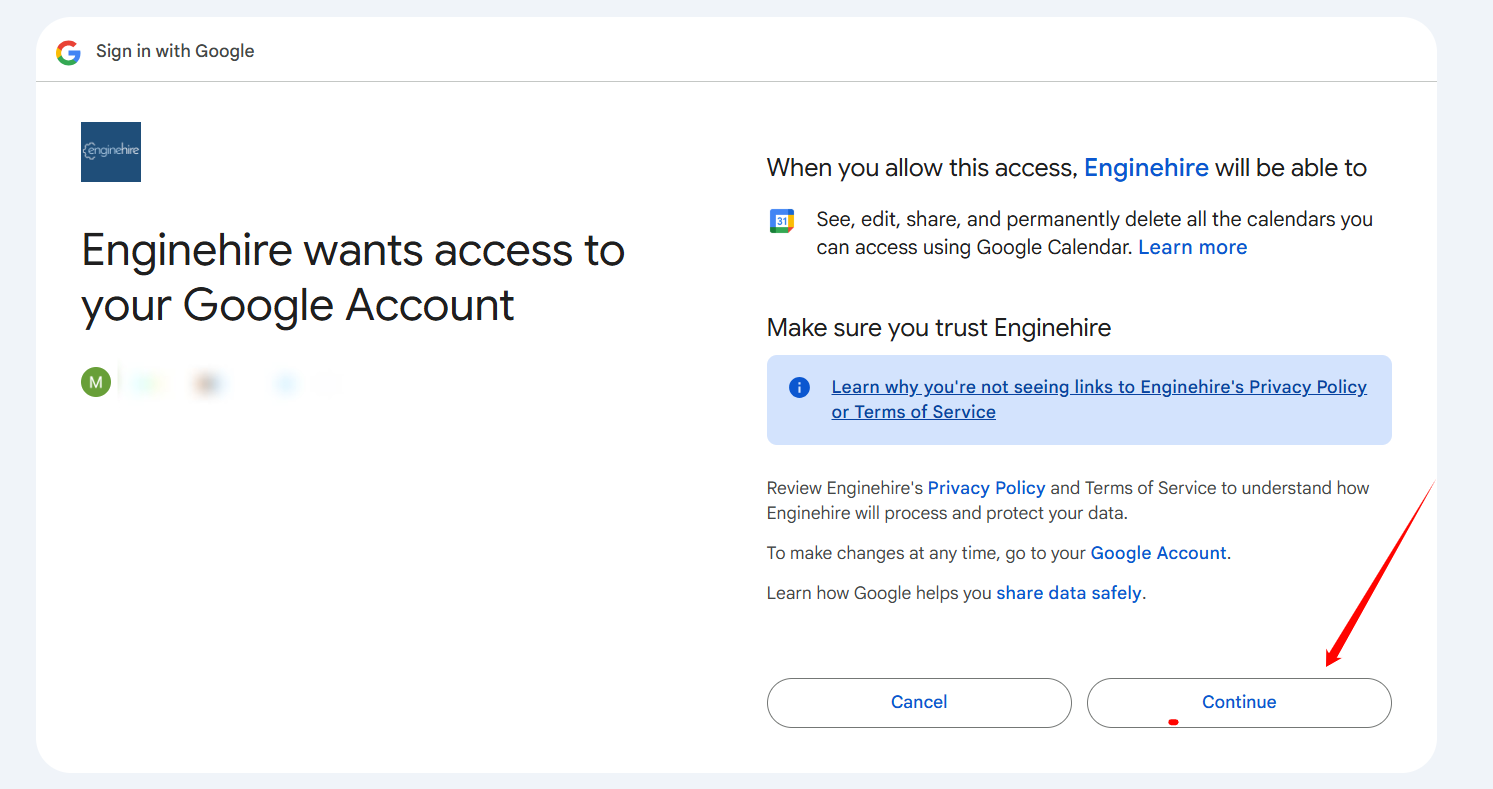
Task: Click the blue info circle icon
Action: [799, 388]
